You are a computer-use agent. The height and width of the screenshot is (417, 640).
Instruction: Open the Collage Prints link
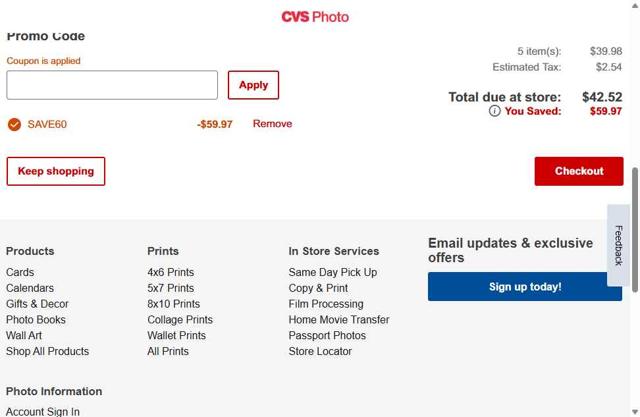click(x=180, y=320)
